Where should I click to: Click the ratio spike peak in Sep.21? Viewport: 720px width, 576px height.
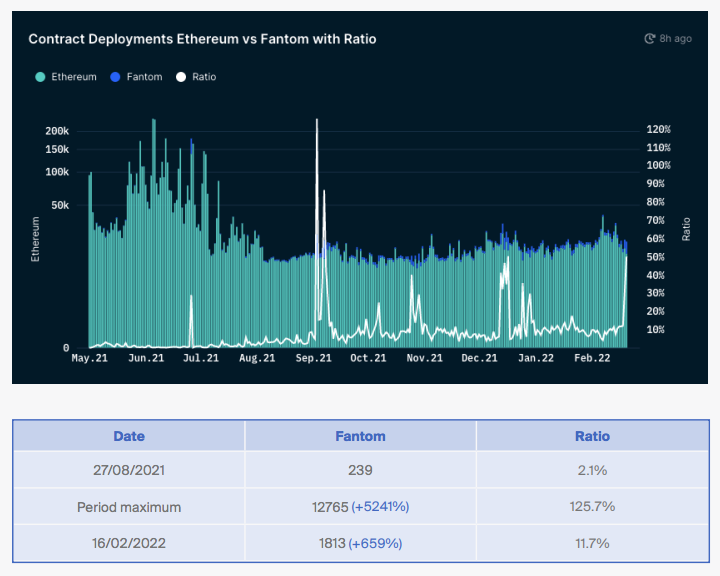tap(317, 120)
